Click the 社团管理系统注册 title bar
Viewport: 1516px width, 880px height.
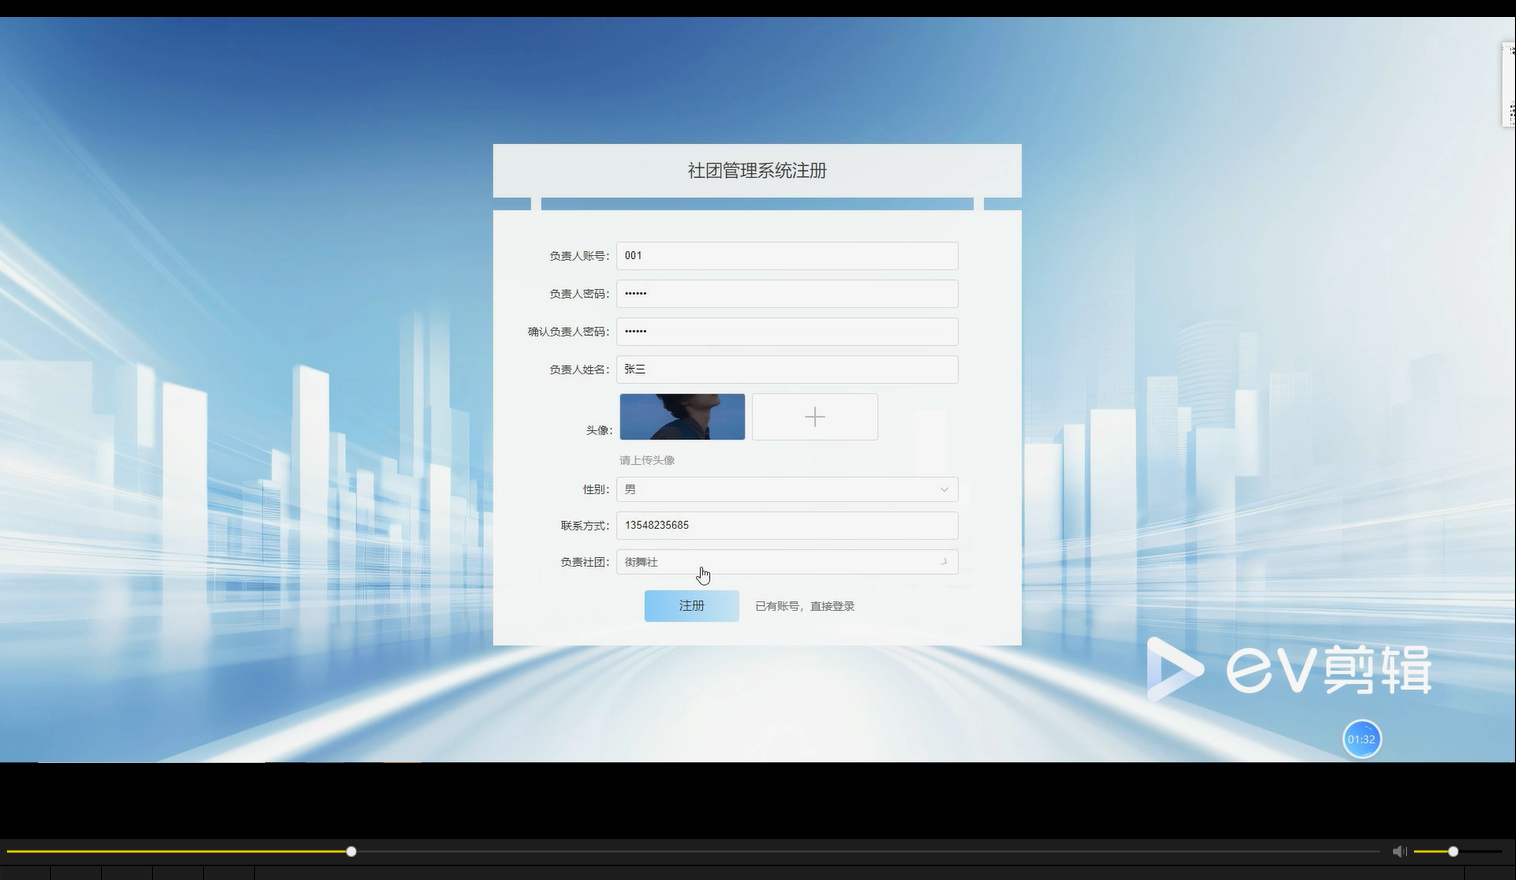pyautogui.click(x=756, y=170)
